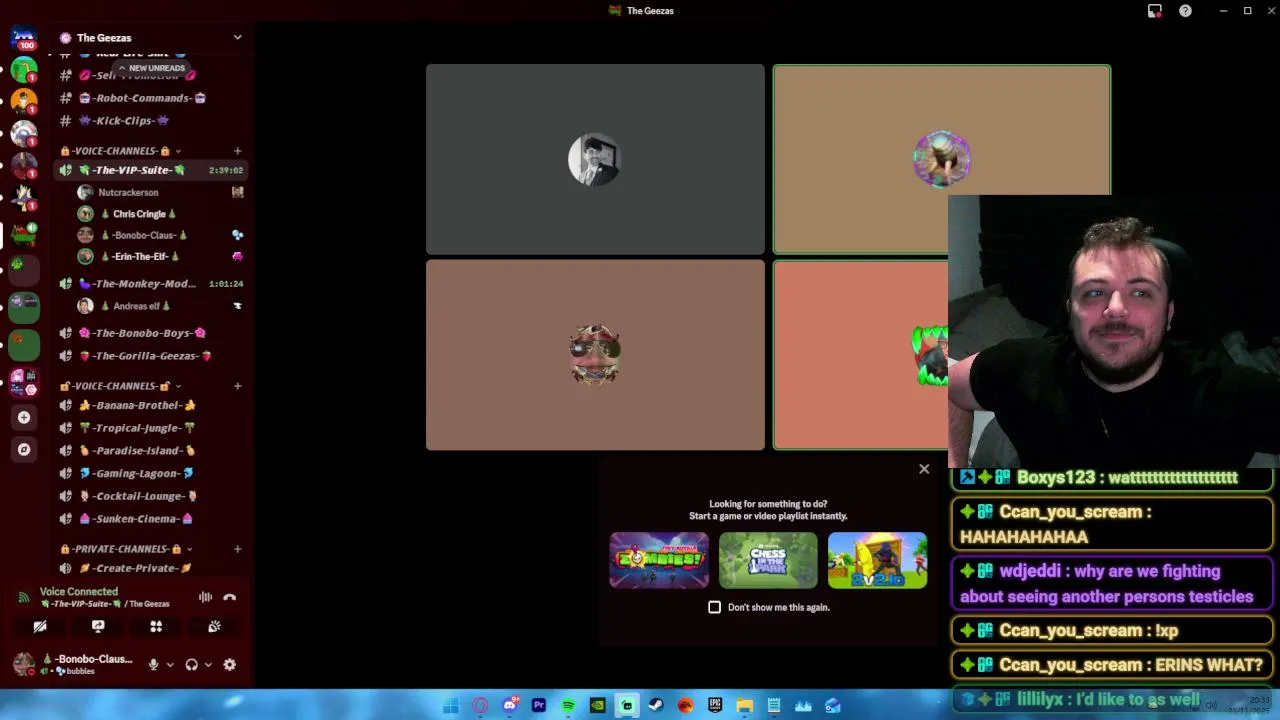The image size is (1280, 720).
Task: Collapse the first VOICE-CHANNELS category
Action: pyautogui.click(x=121, y=151)
